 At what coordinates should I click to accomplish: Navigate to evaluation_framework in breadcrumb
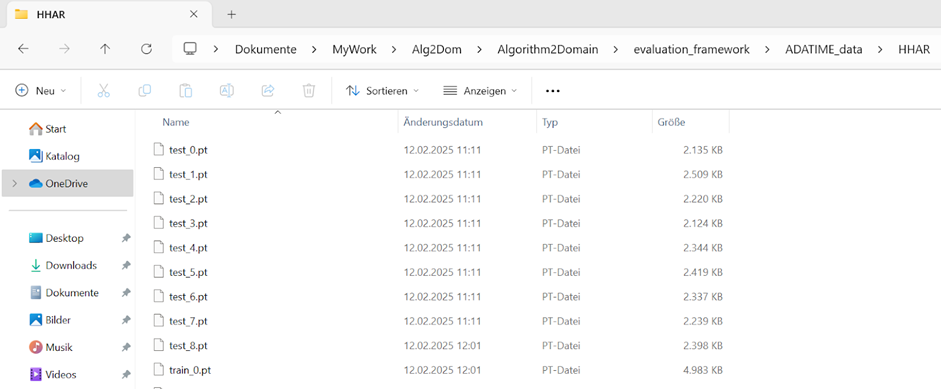pyautogui.click(x=691, y=50)
